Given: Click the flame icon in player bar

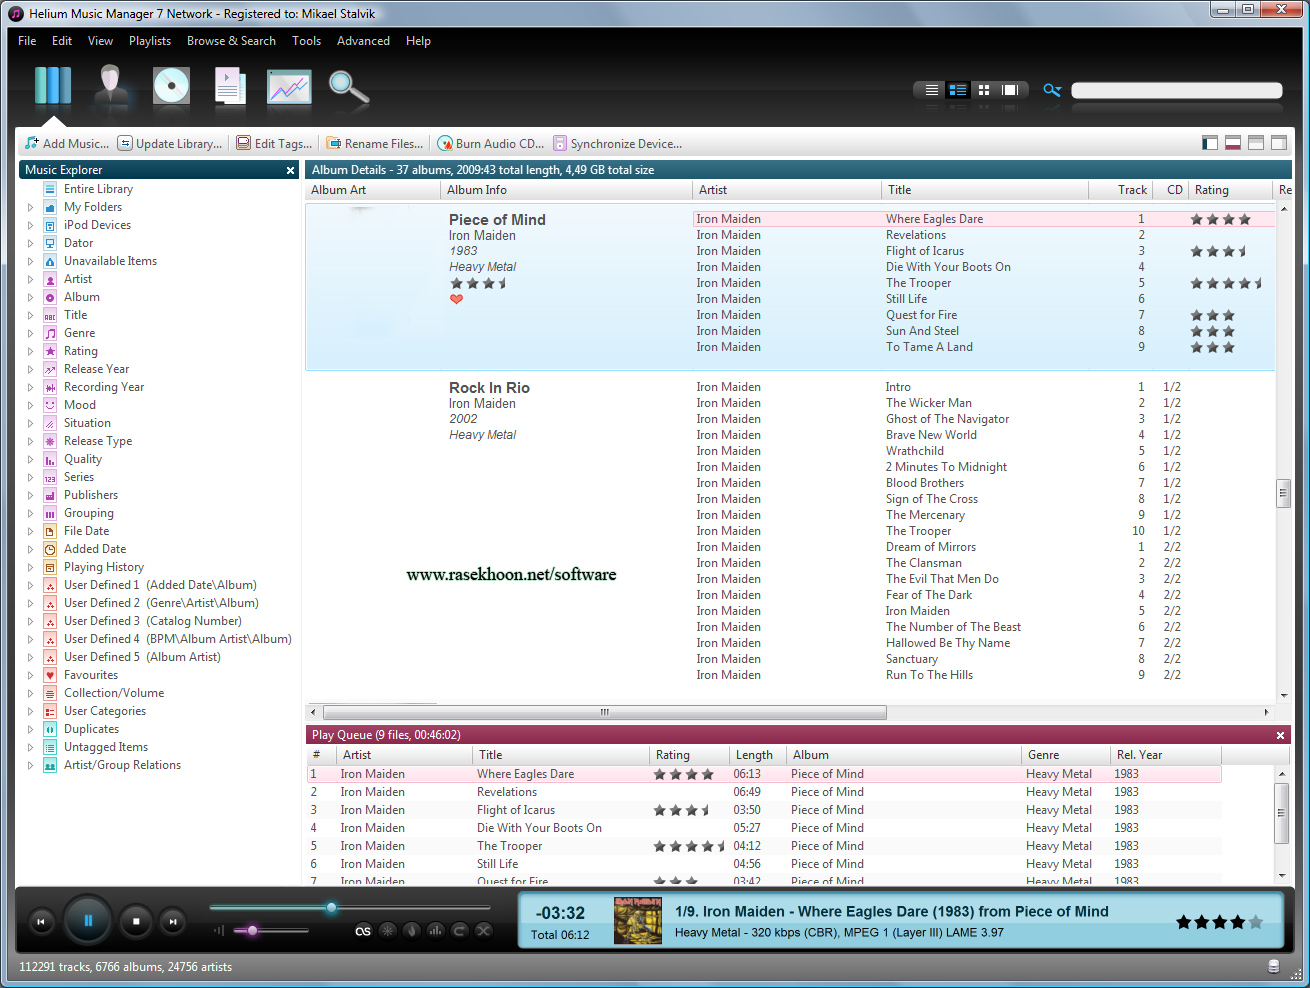Looking at the screenshot, I should click(x=411, y=931).
